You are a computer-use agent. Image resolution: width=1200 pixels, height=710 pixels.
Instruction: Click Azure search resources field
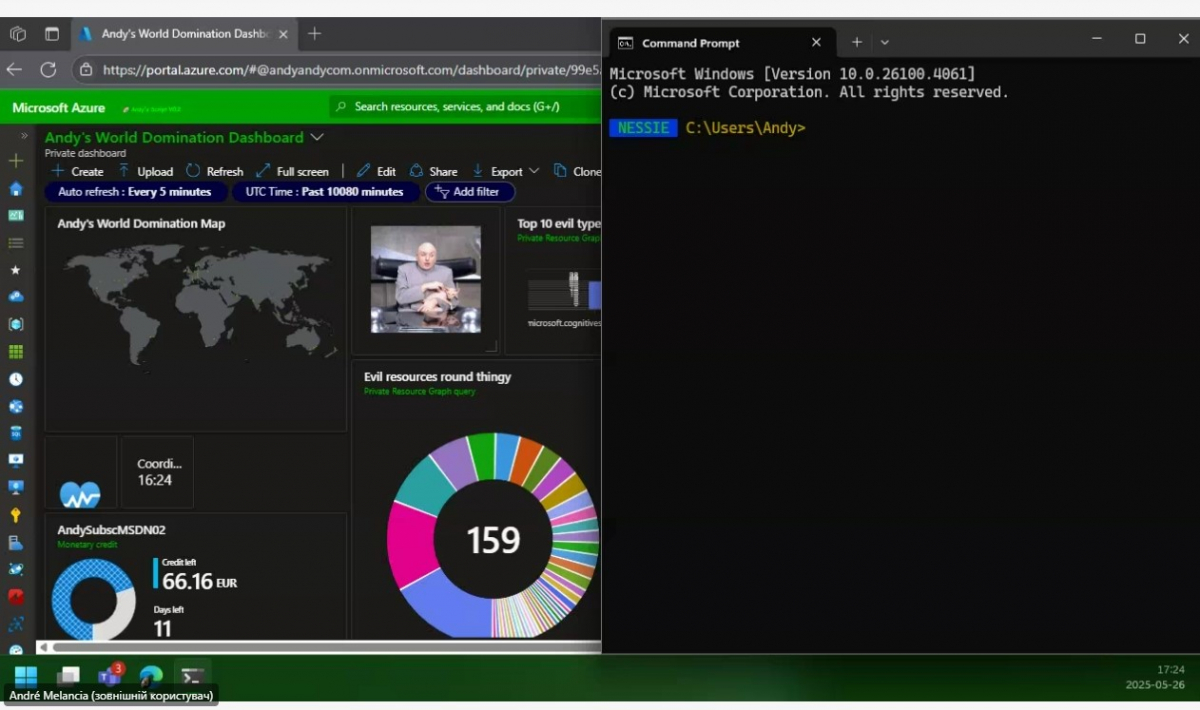(x=465, y=107)
